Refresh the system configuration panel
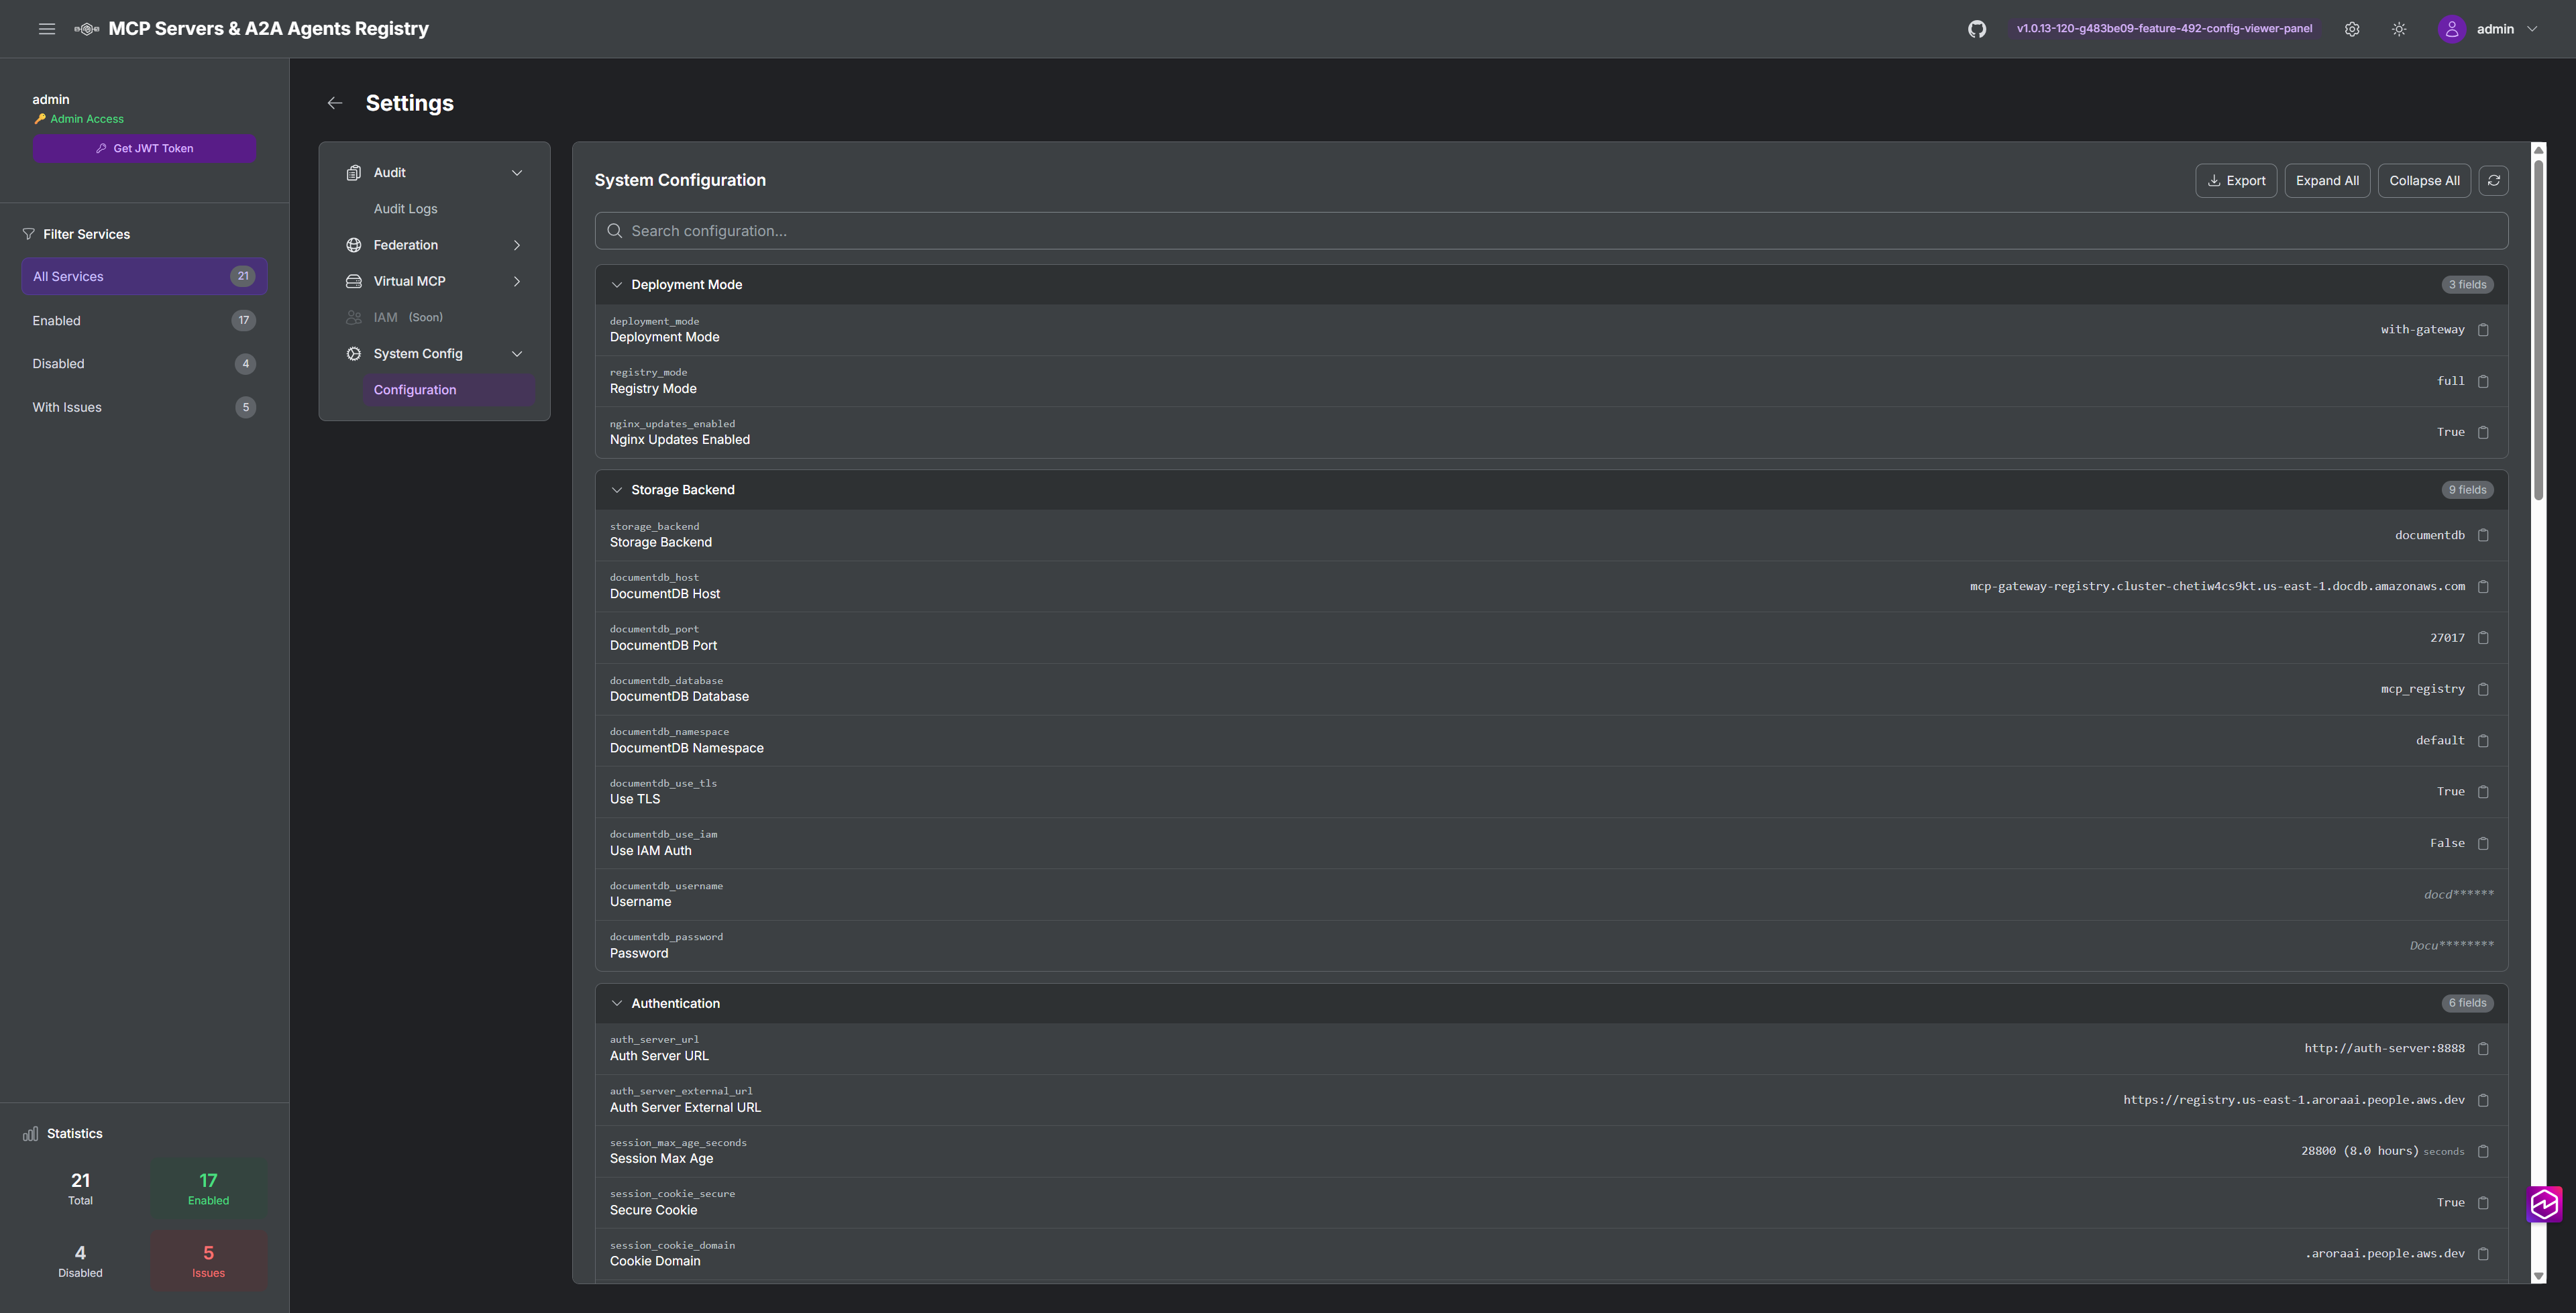 click(2493, 181)
